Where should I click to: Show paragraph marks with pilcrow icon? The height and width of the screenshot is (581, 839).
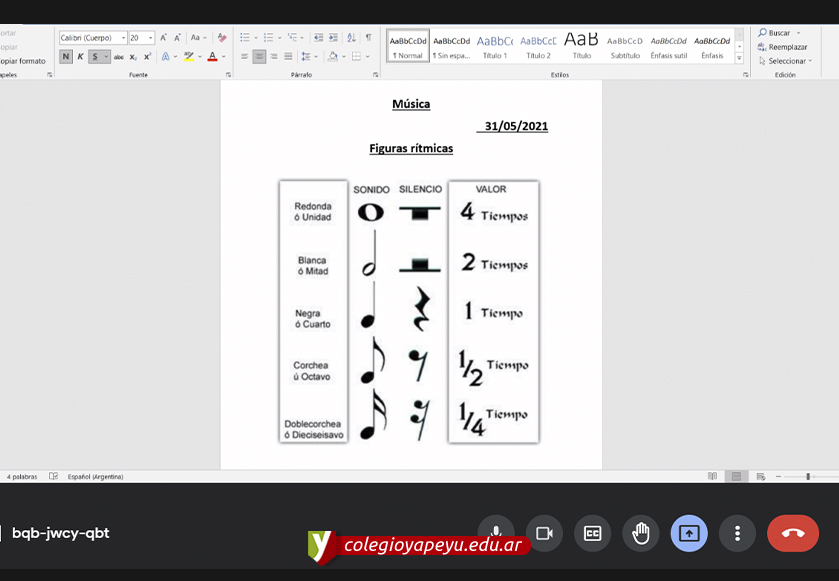(x=368, y=38)
